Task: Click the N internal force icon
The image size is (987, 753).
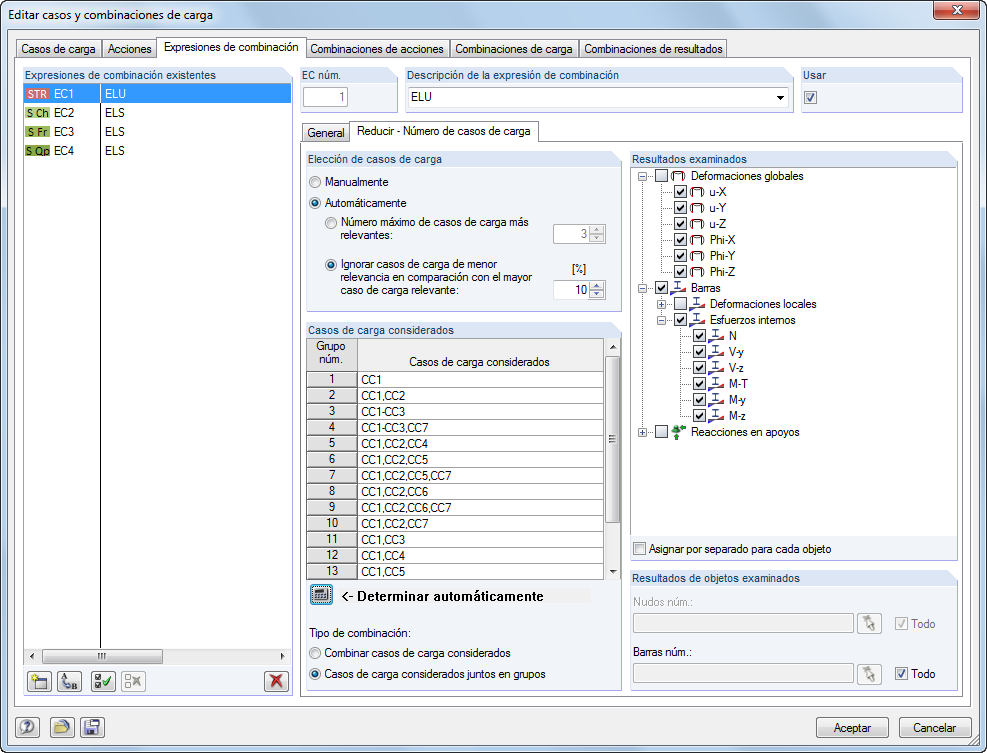Action: coord(716,336)
